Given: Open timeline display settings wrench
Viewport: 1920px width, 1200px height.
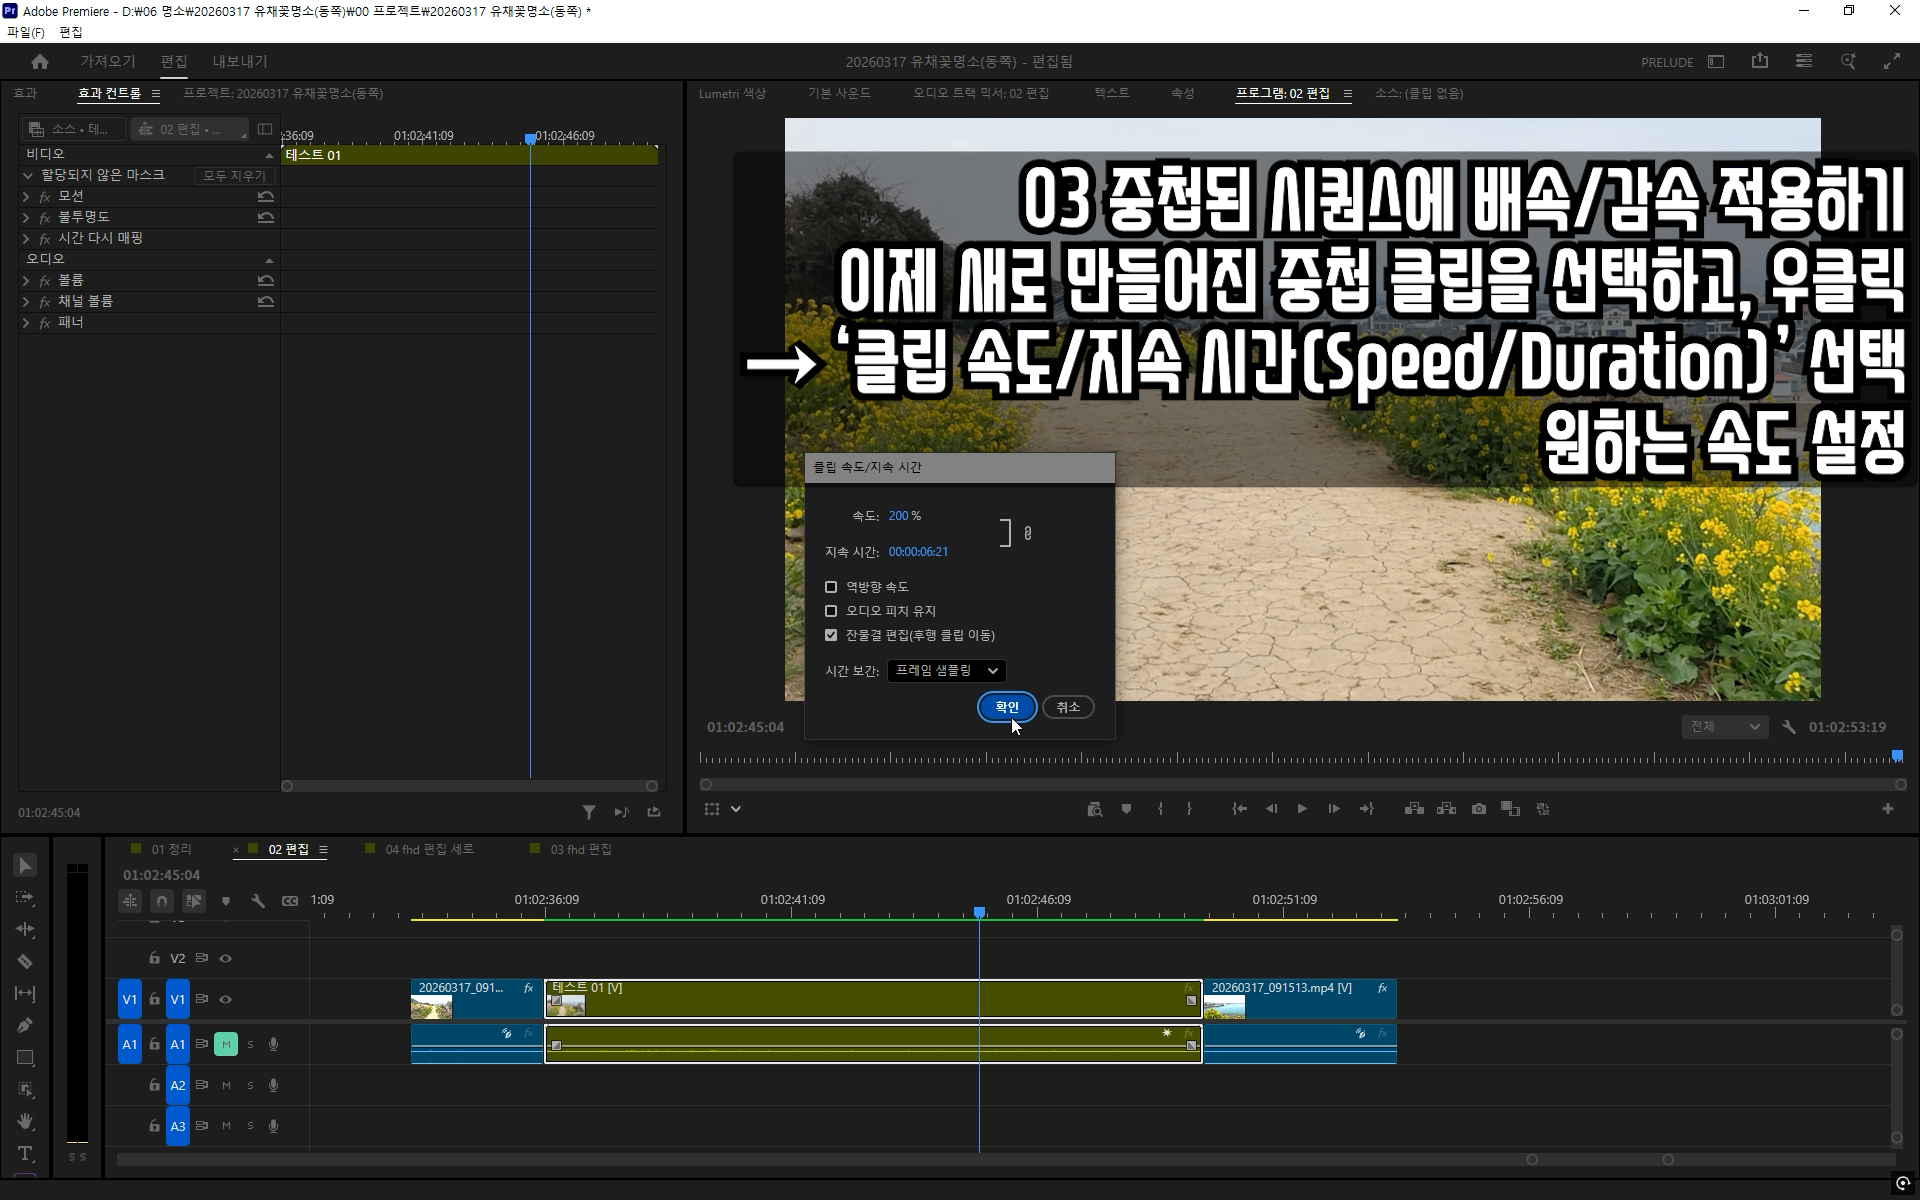Looking at the screenshot, I should 258,901.
